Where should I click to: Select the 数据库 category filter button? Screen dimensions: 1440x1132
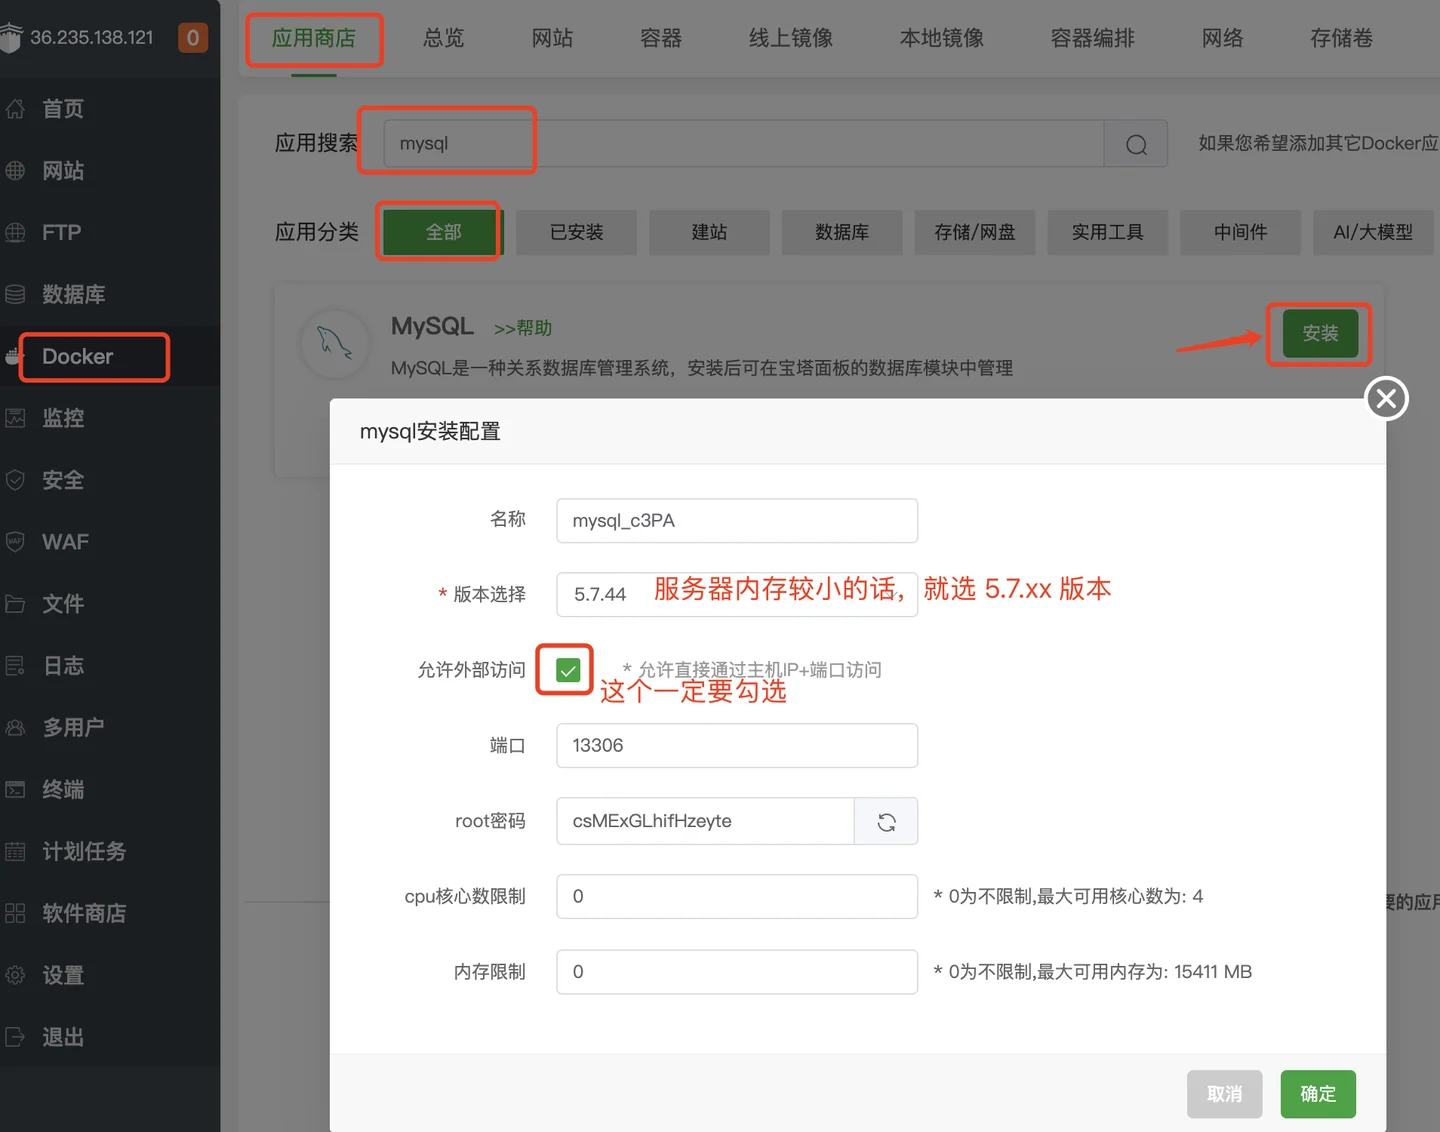842,232
